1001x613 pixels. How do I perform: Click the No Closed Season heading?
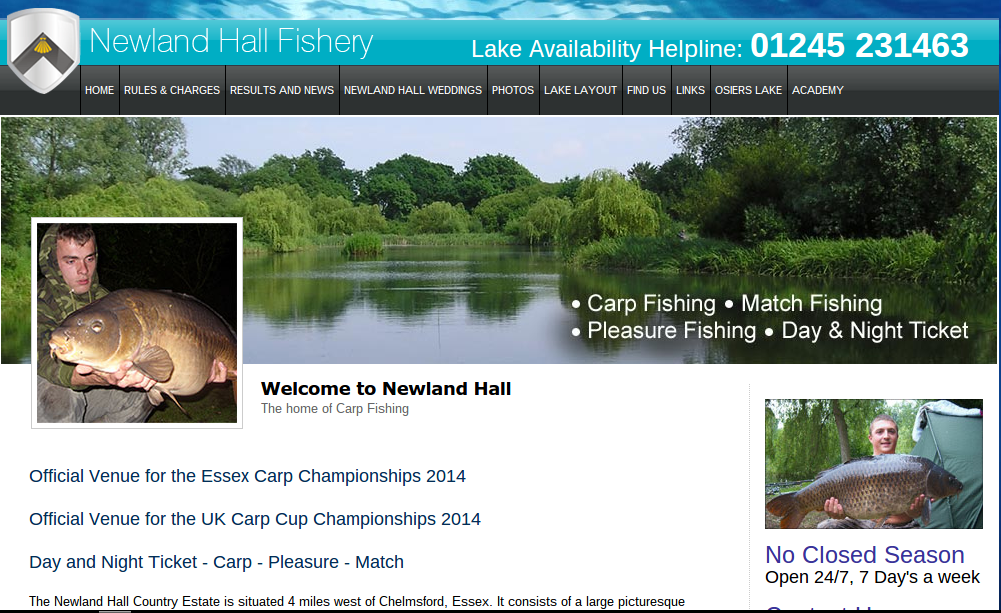[x=864, y=555]
